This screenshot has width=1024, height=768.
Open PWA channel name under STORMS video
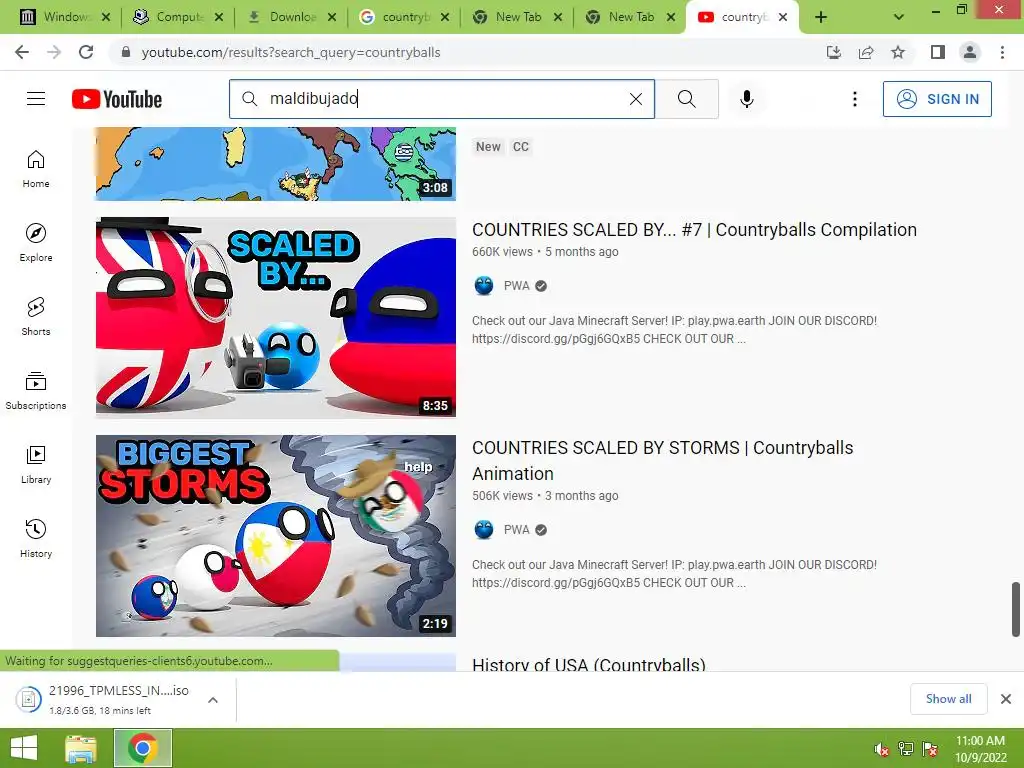(517, 530)
